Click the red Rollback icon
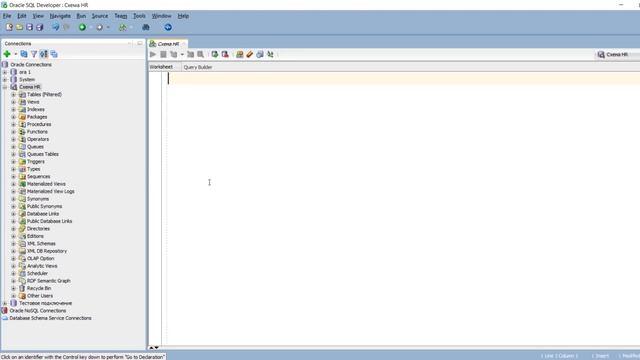 [x=225, y=54]
